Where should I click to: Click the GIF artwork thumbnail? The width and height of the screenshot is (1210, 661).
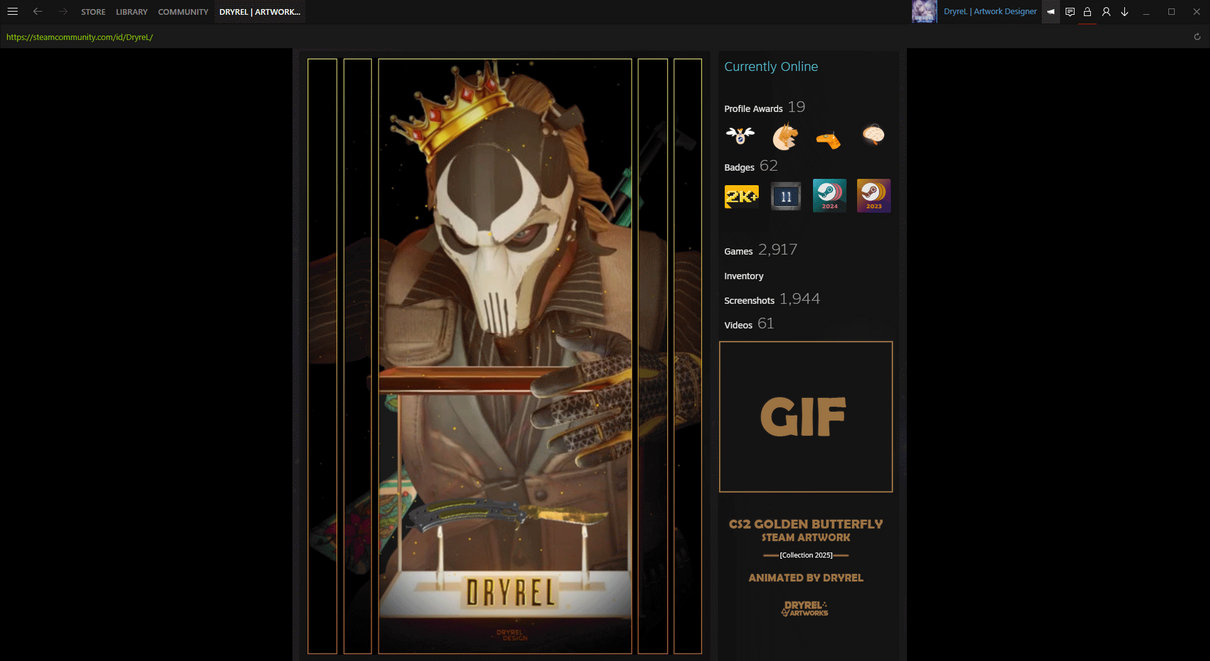tap(806, 417)
